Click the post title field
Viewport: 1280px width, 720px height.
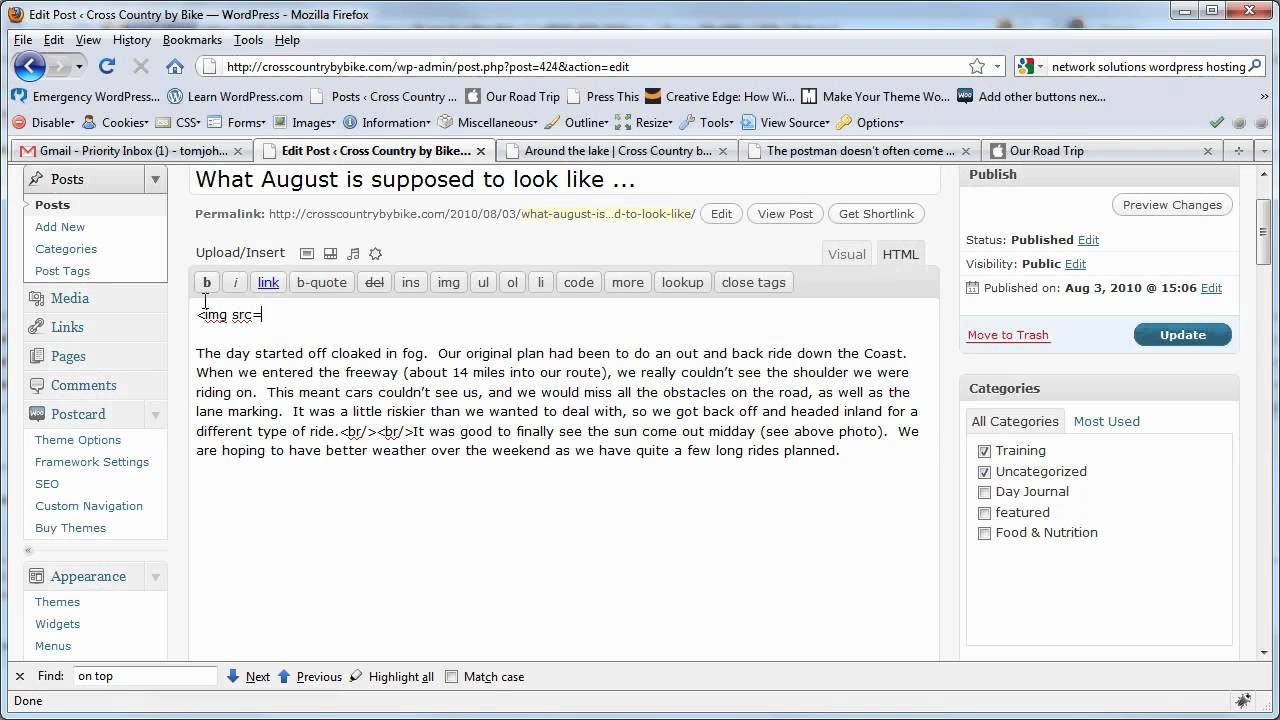point(565,181)
